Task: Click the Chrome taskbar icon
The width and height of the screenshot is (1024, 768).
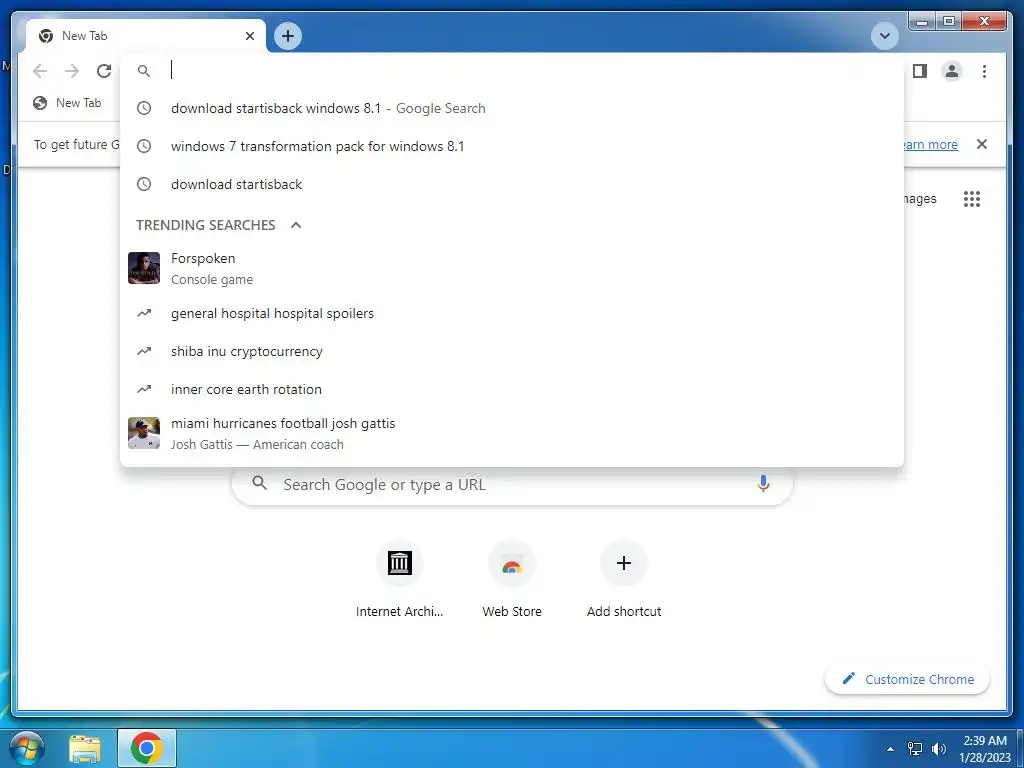Action: click(147, 748)
